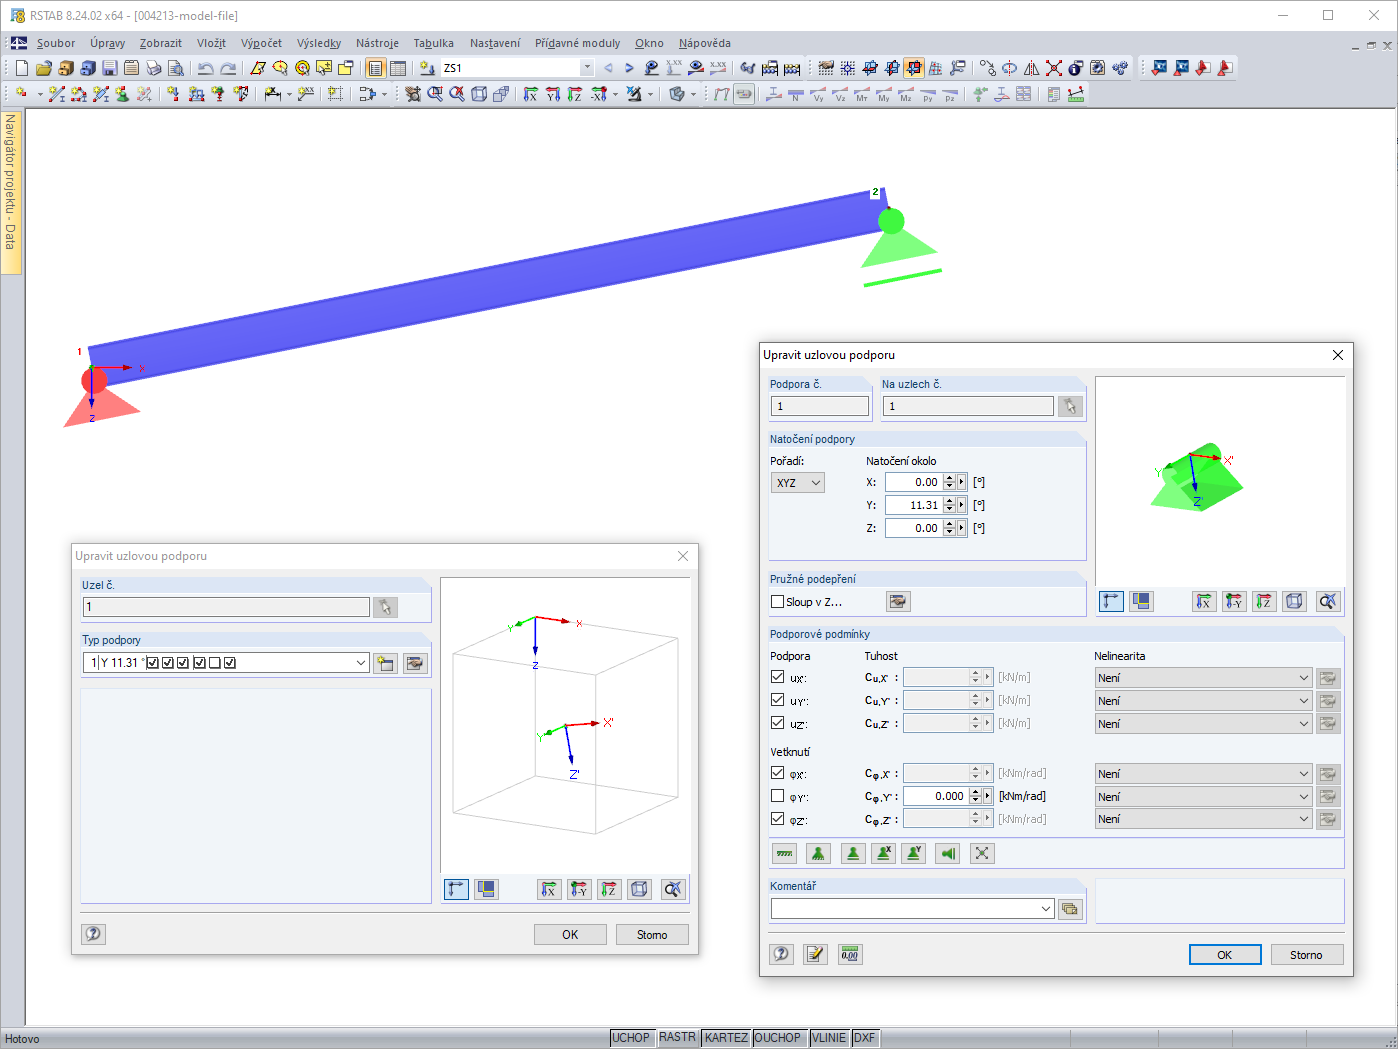Open help in the left support dialog
Screen dimensions: 1398x1049
tap(93, 934)
